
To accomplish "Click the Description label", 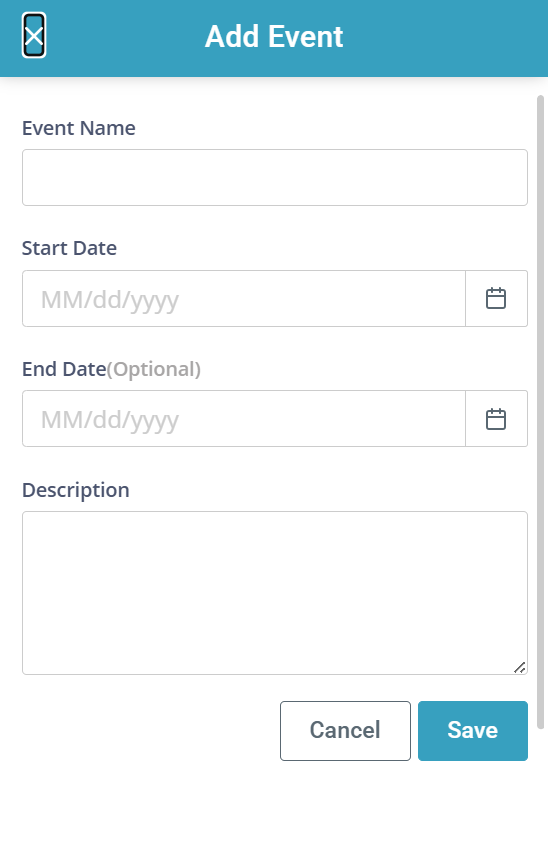I will (x=76, y=490).
